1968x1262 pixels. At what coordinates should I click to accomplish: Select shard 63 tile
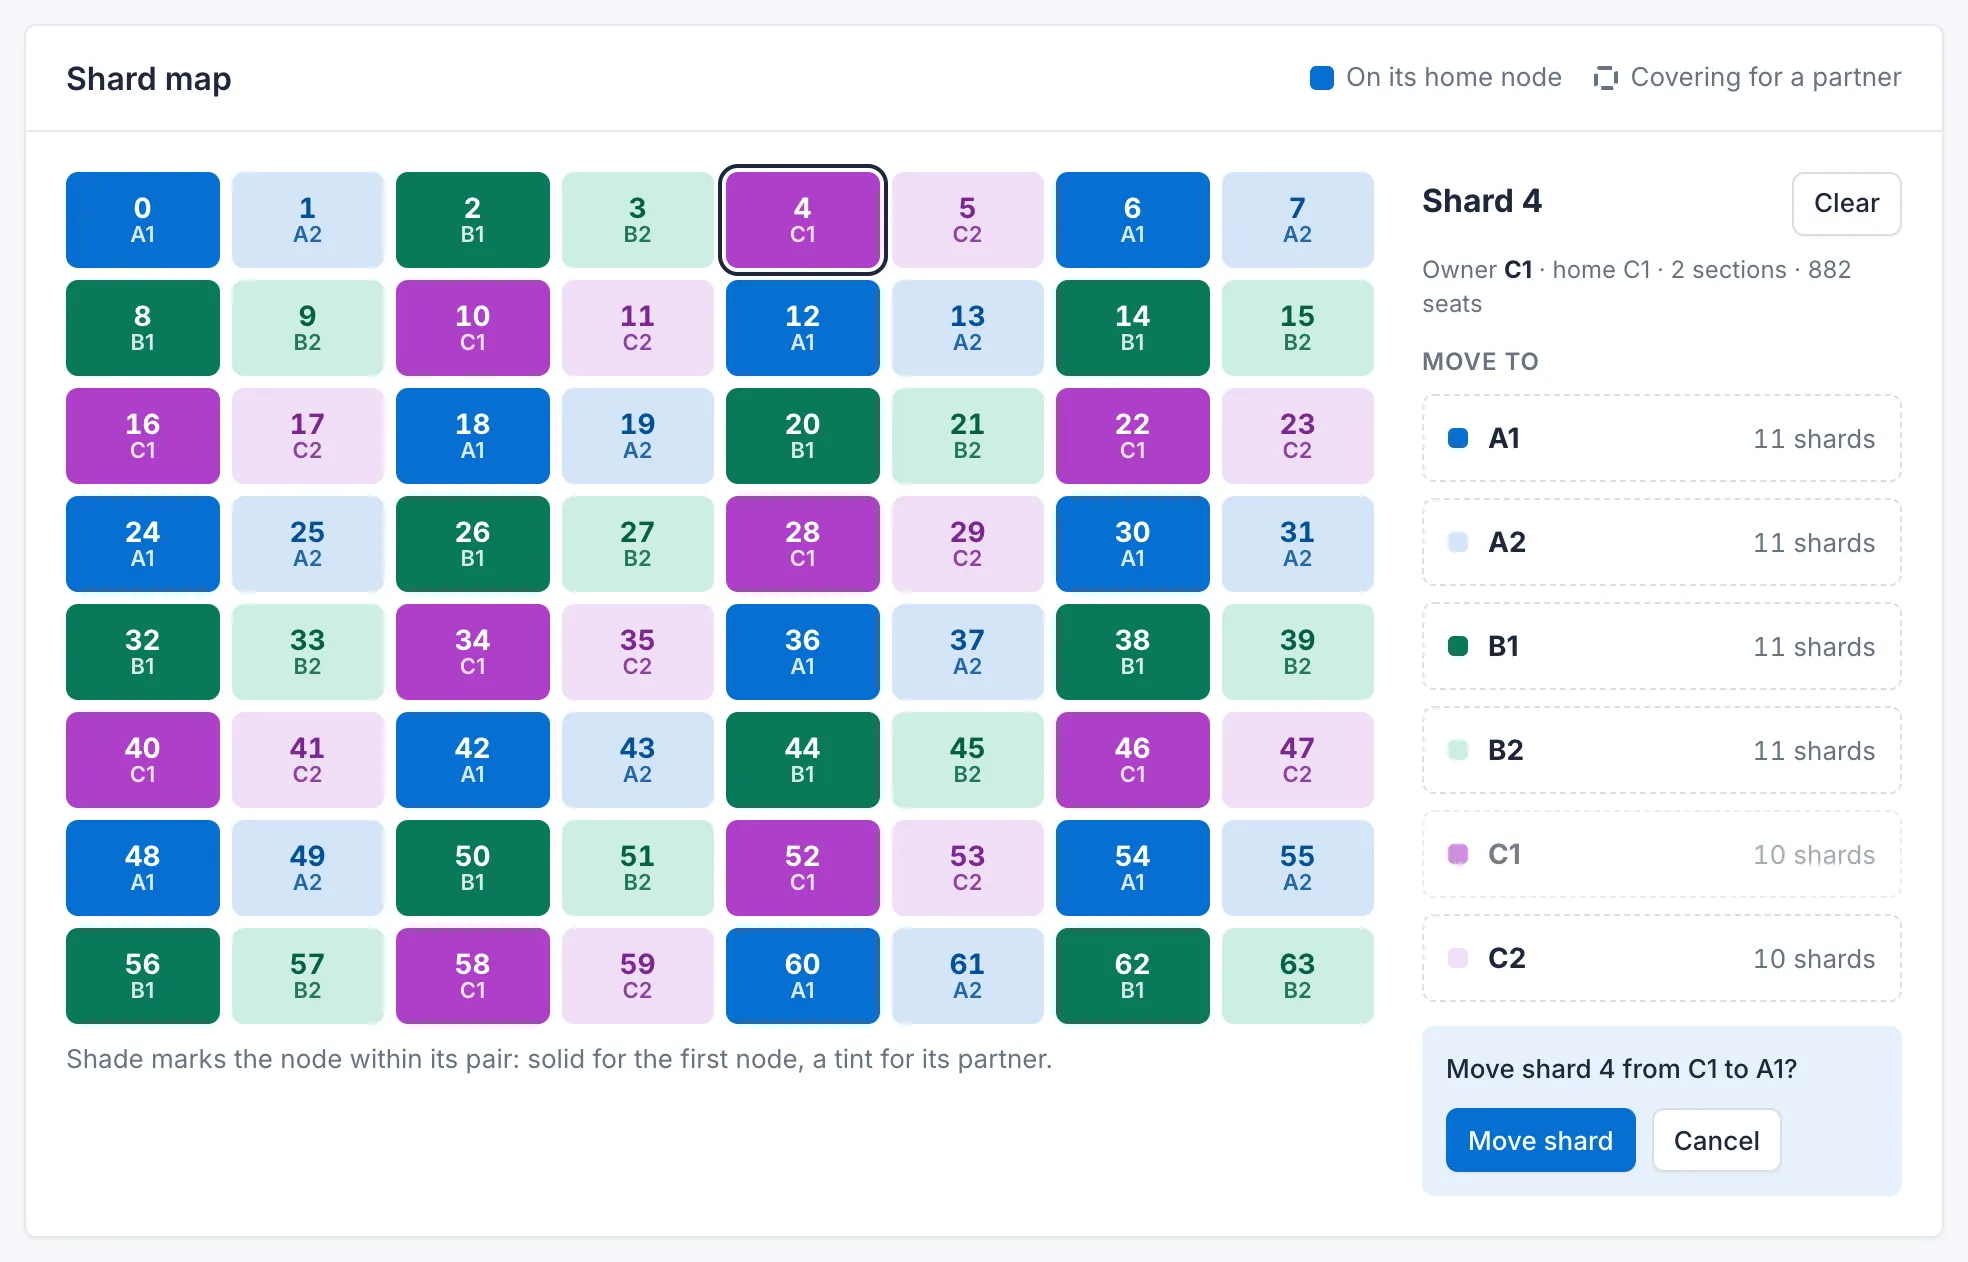click(1298, 976)
